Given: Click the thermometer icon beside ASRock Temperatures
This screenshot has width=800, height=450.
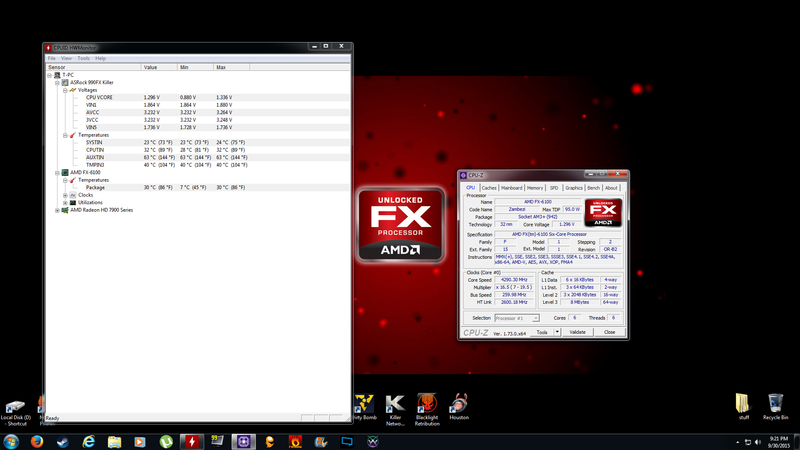Looking at the screenshot, I should pos(73,135).
